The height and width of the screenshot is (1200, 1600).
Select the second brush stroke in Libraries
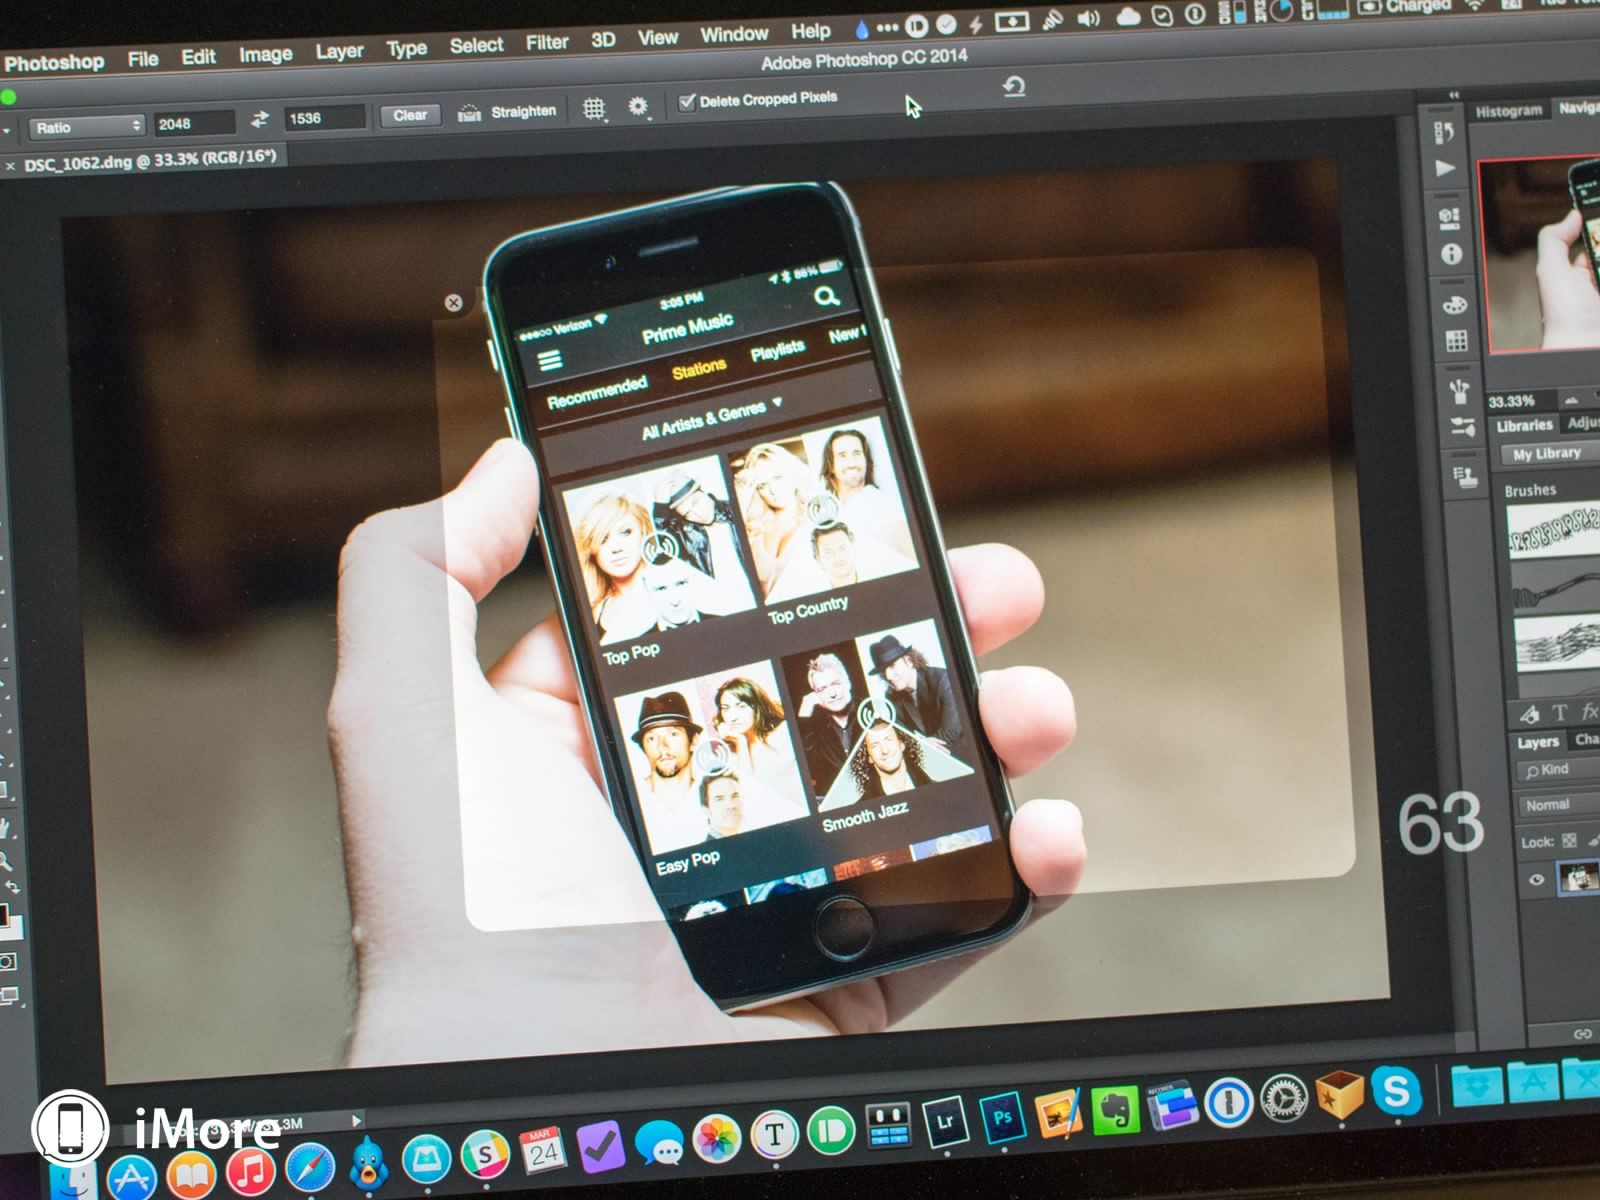[x=1556, y=587]
